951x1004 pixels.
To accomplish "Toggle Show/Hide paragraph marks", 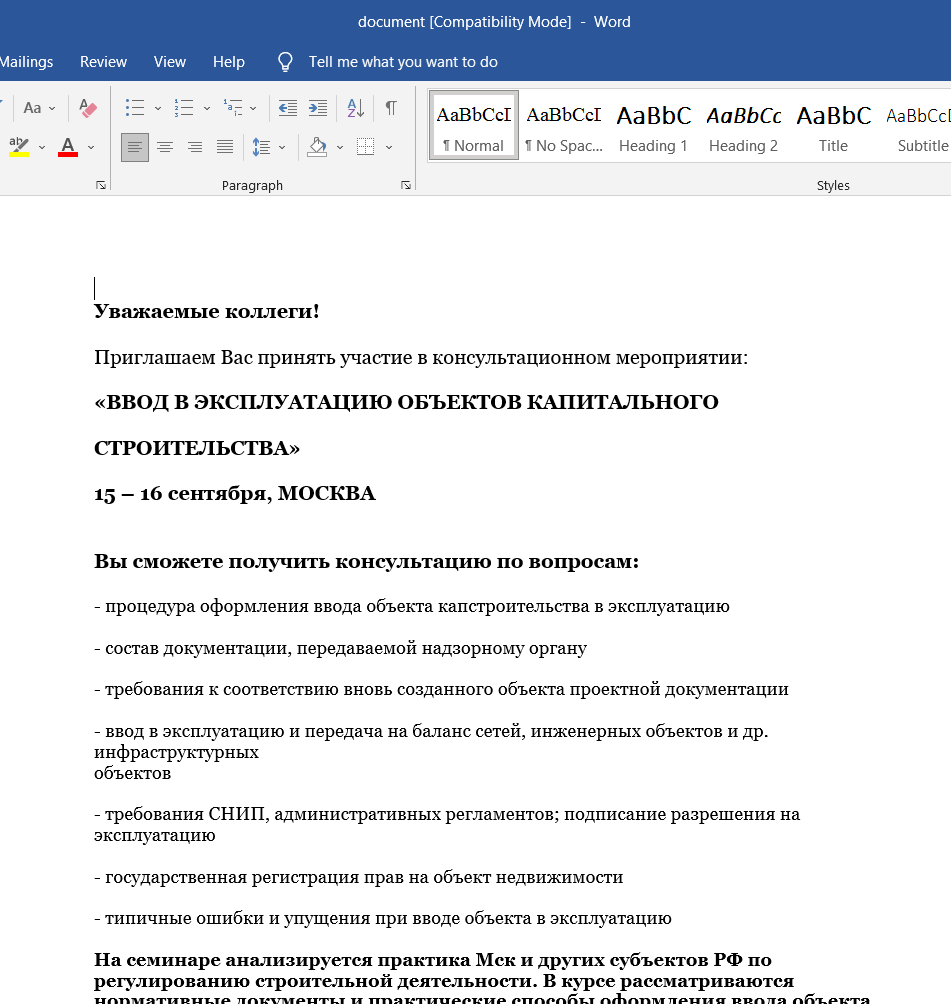I will tap(391, 108).
